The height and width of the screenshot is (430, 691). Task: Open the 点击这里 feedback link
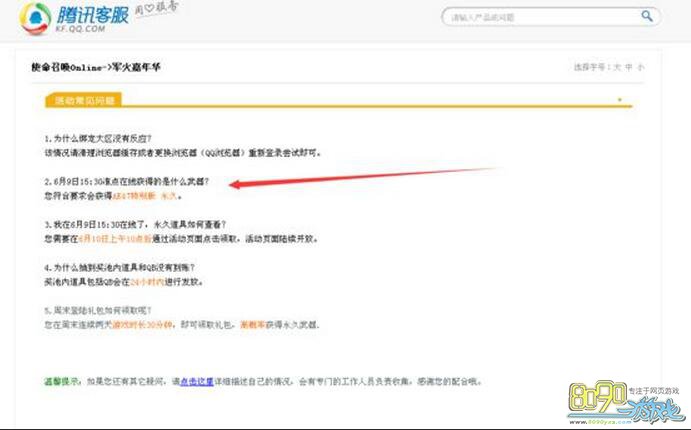click(x=191, y=381)
